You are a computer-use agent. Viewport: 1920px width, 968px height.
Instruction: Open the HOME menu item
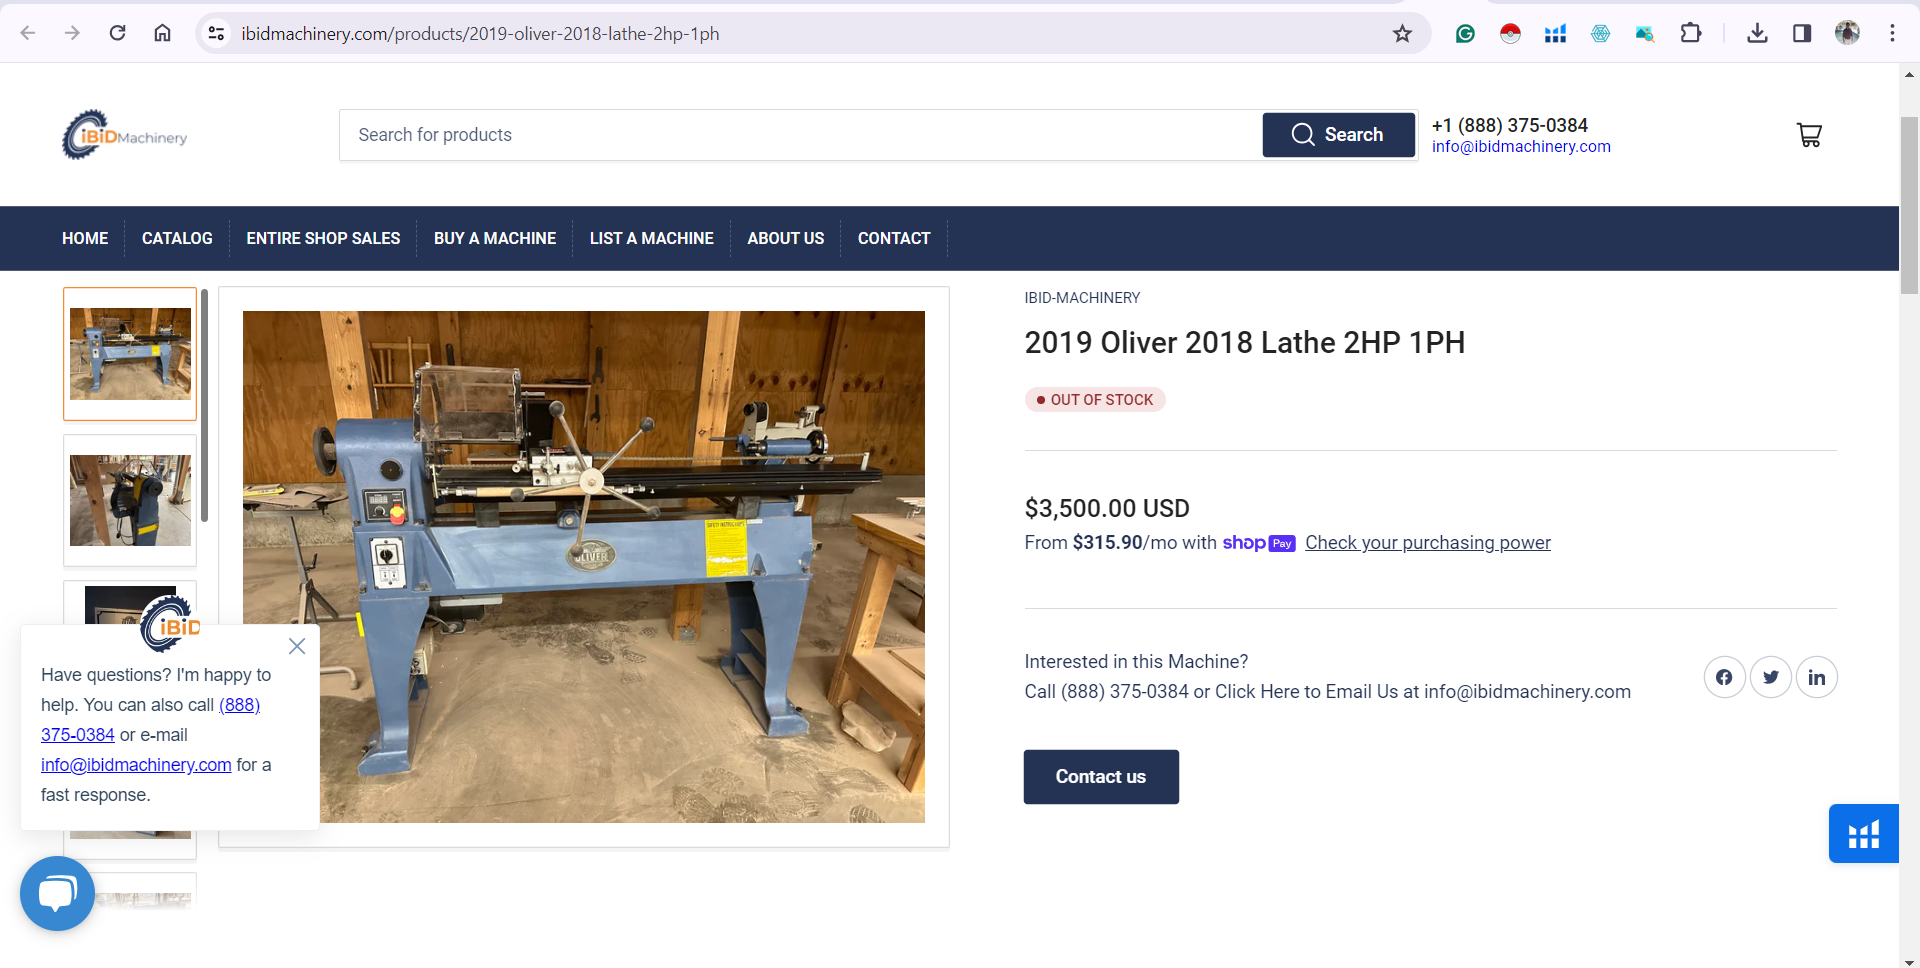[85, 238]
